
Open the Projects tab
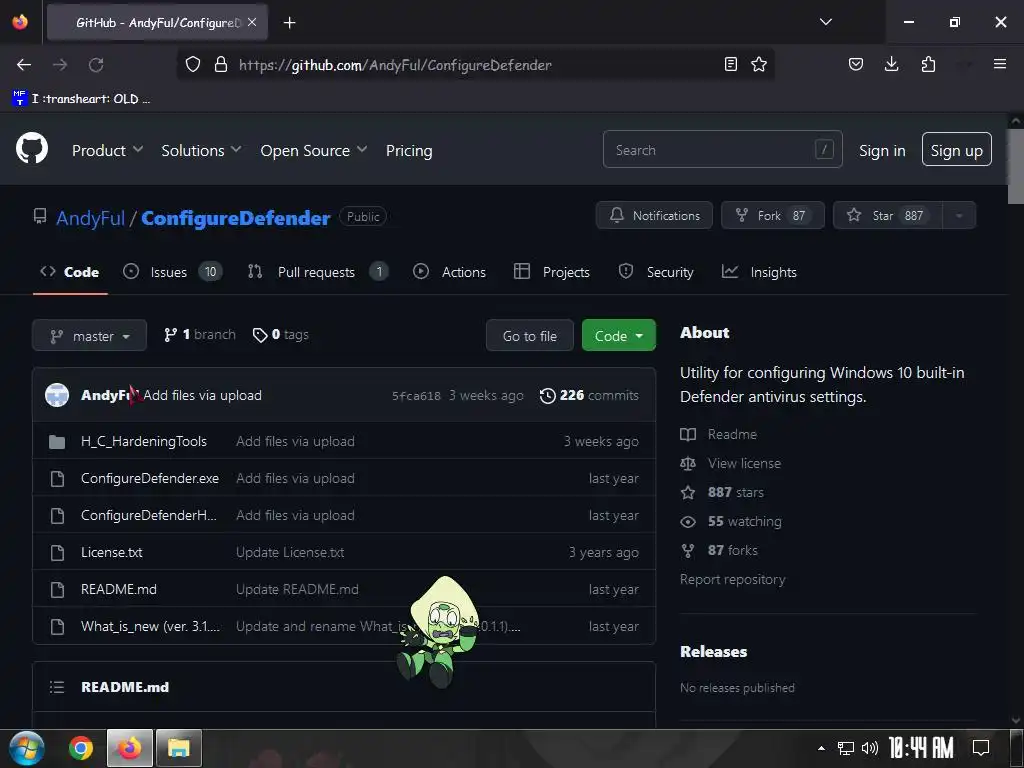(552, 272)
